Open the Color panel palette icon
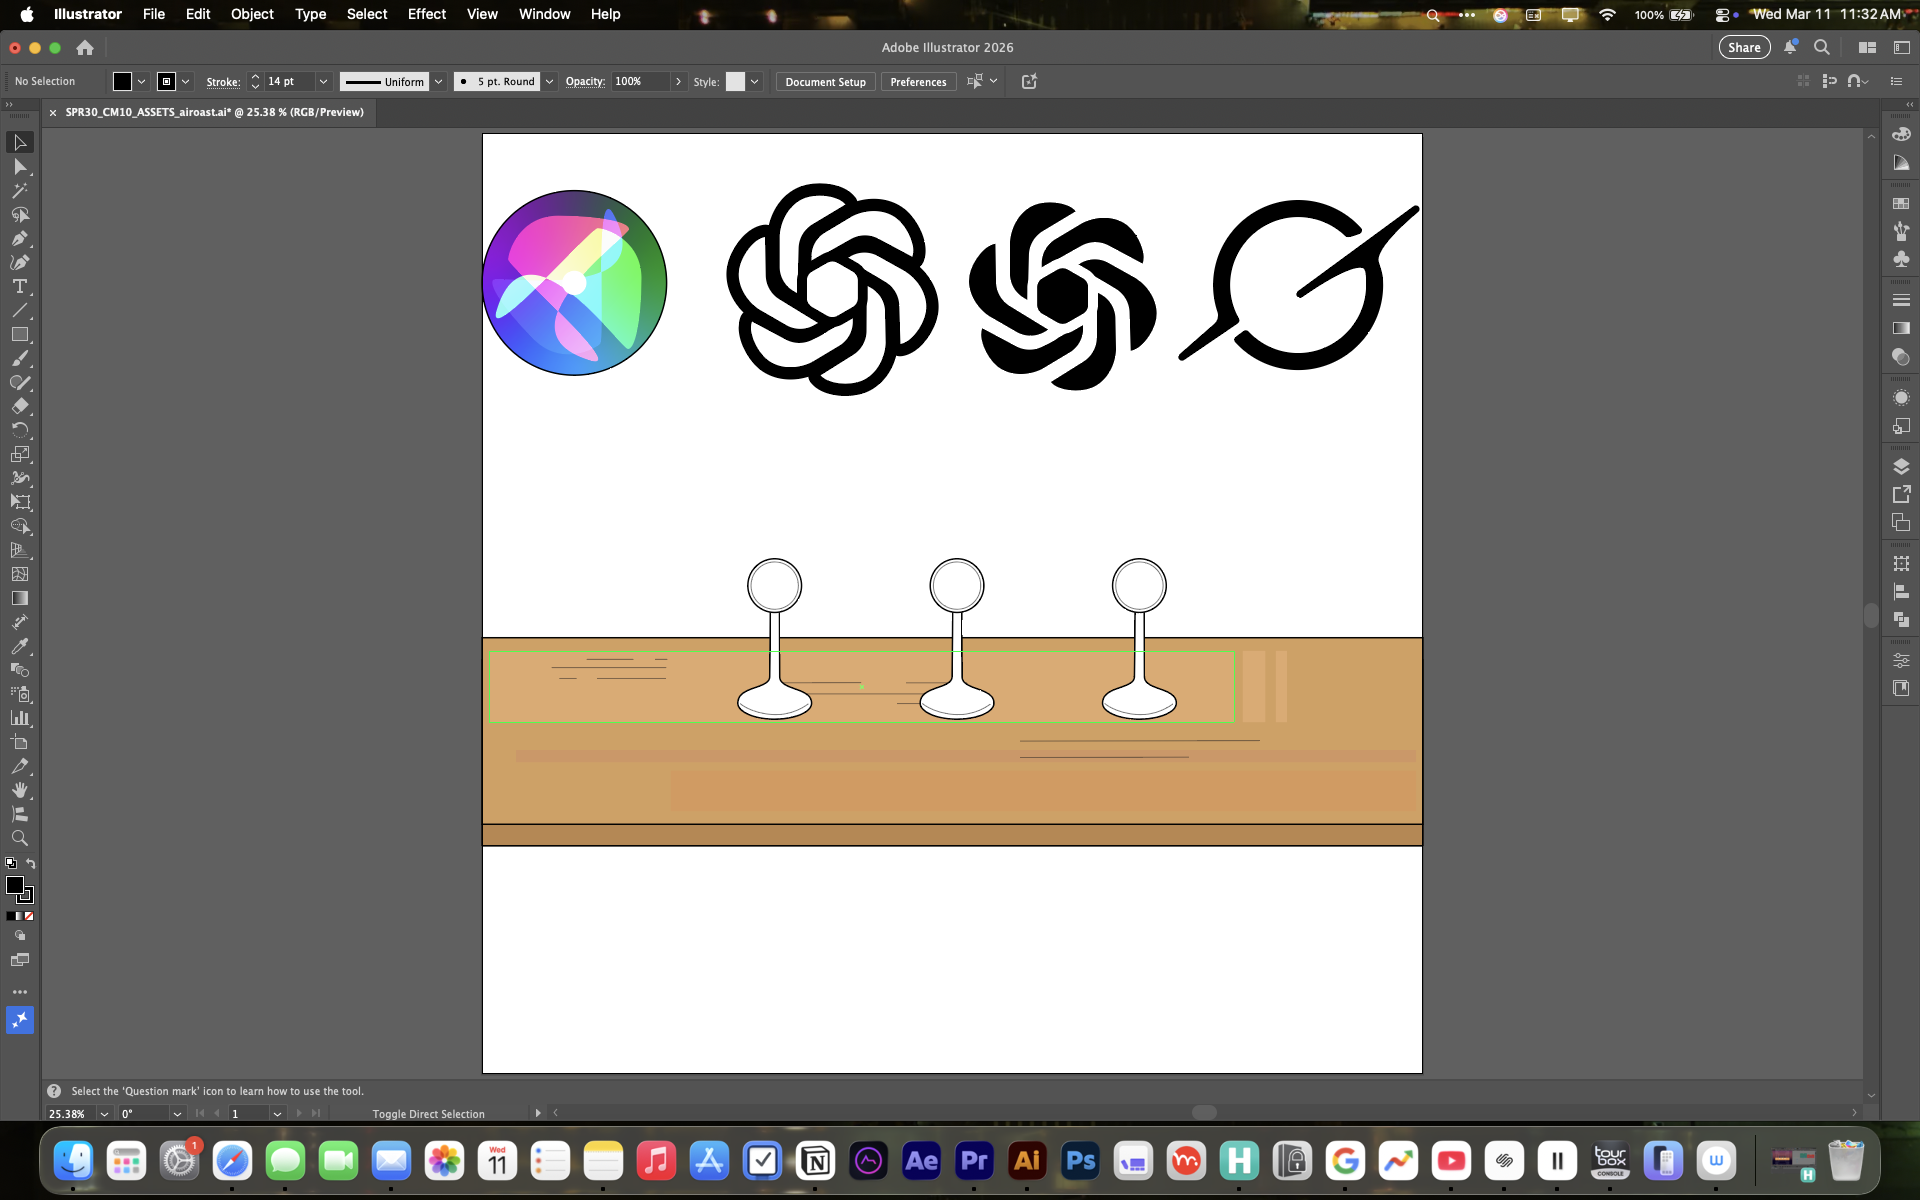1920x1200 pixels. pyautogui.click(x=1901, y=134)
